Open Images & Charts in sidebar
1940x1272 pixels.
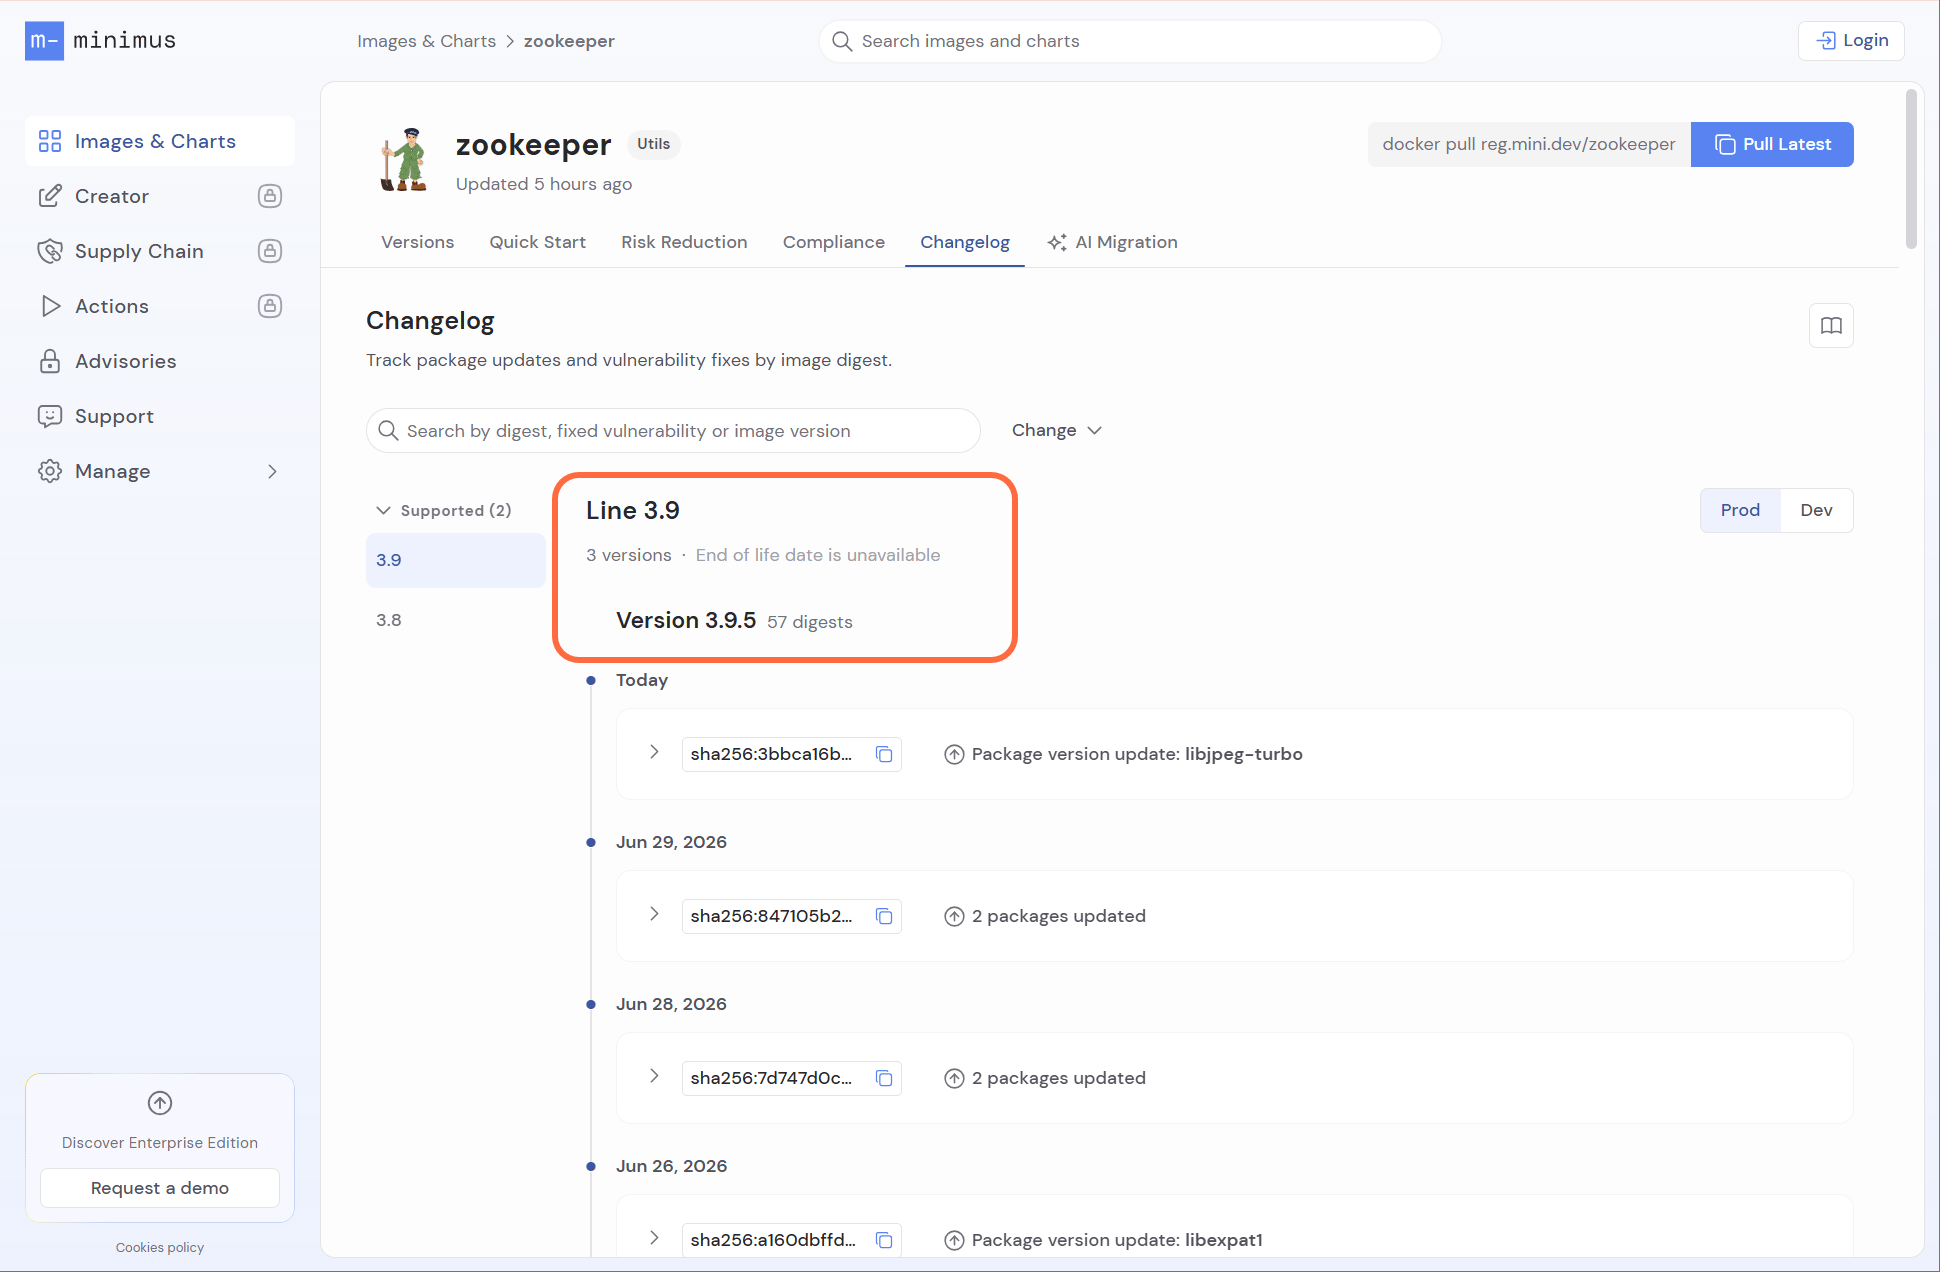tap(160, 141)
